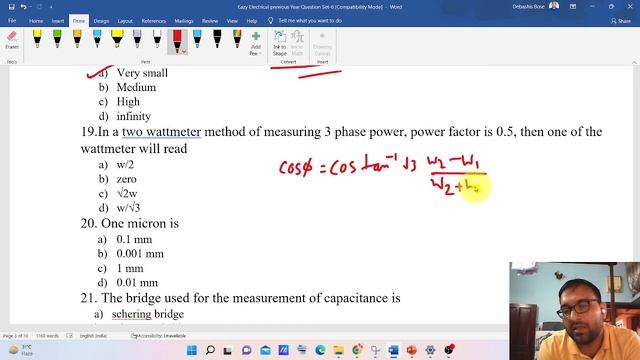Insert a Drawing Canvas

point(322,44)
